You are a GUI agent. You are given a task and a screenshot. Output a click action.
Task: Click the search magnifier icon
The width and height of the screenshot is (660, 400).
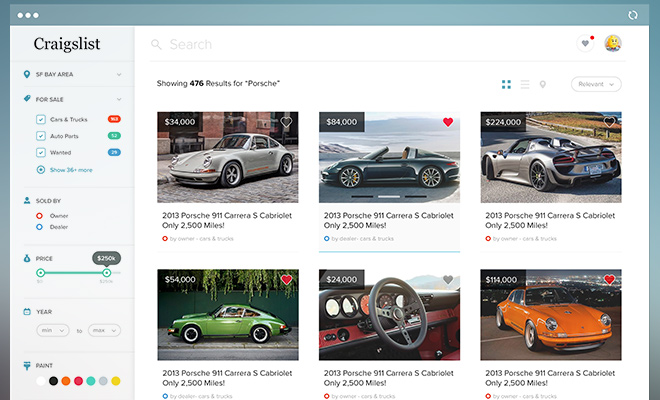[x=156, y=44]
